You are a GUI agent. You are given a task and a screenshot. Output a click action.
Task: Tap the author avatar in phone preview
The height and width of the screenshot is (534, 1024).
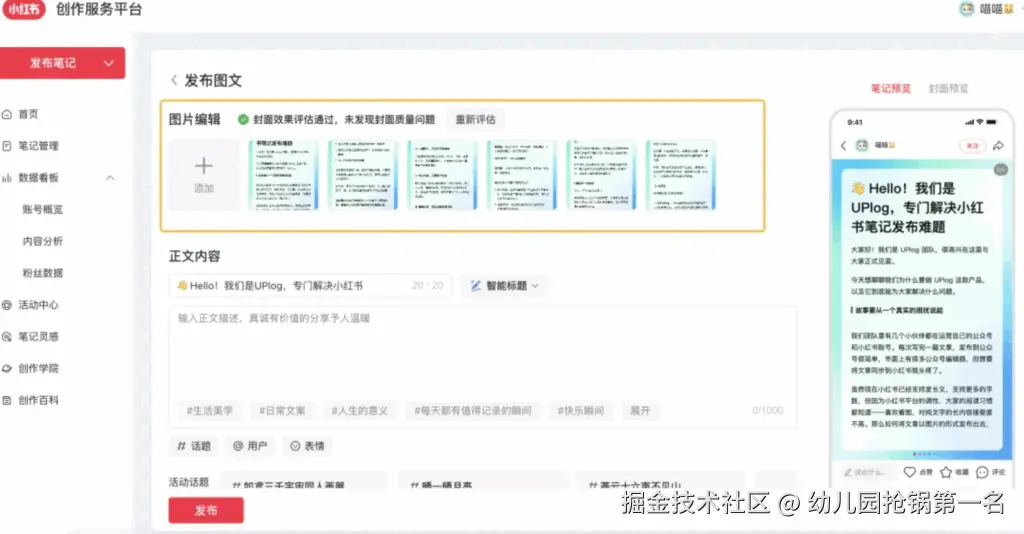[862, 145]
